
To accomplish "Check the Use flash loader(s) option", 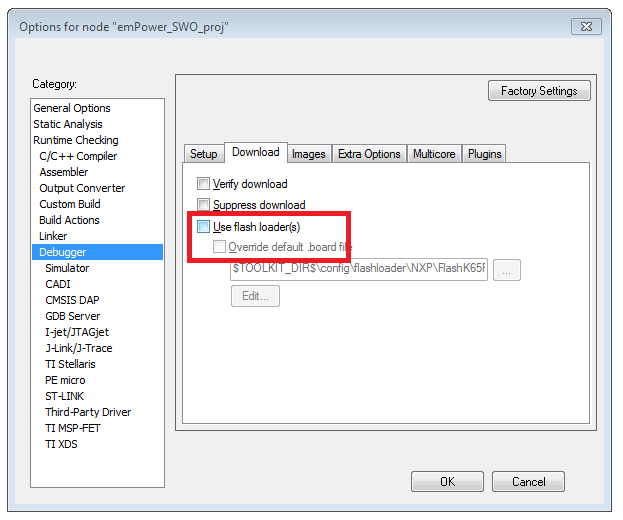I will click(x=204, y=227).
